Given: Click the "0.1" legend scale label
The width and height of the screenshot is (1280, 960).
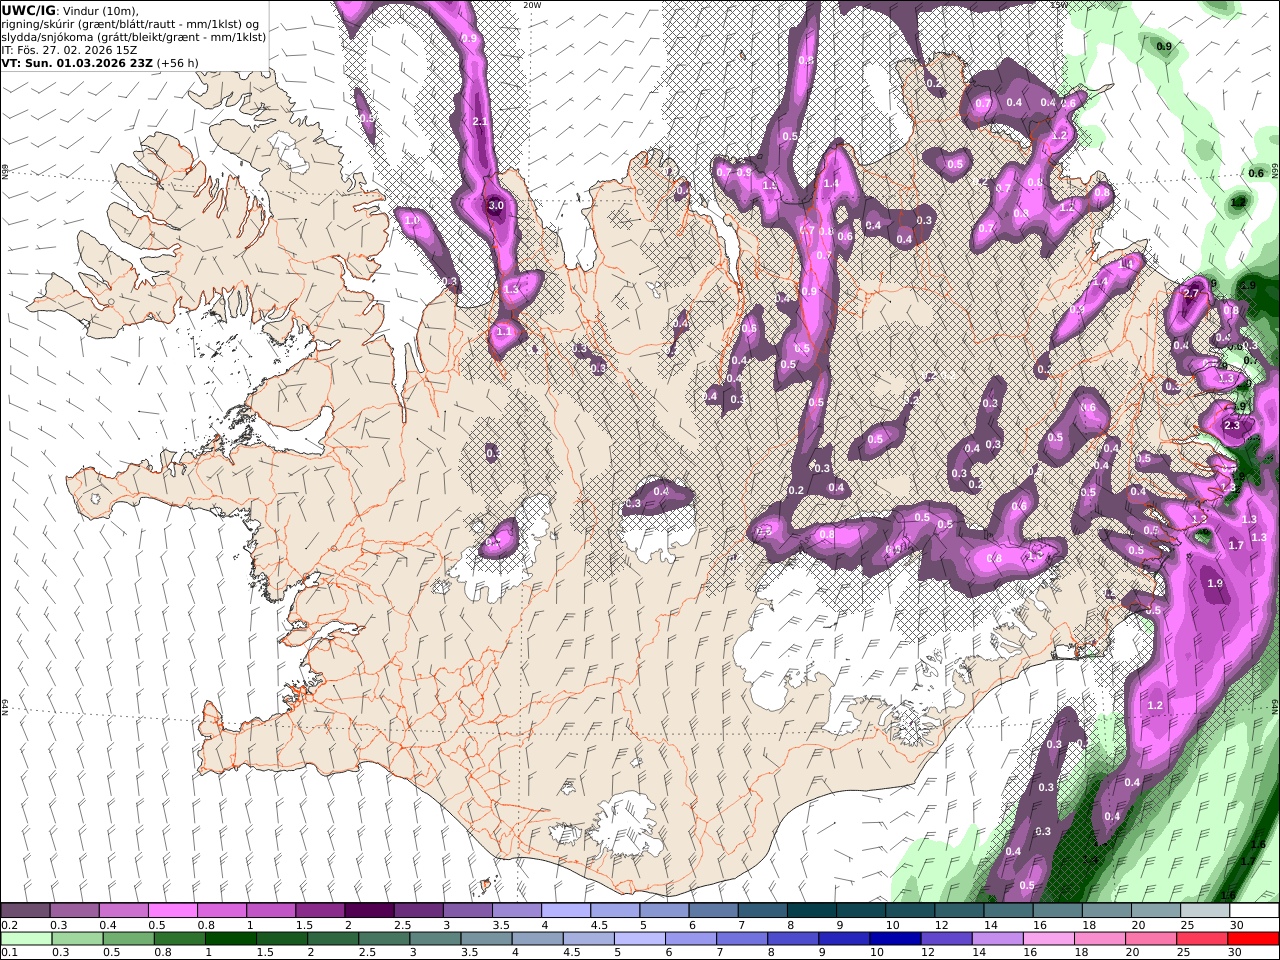Looking at the screenshot, I should tap(10, 953).
